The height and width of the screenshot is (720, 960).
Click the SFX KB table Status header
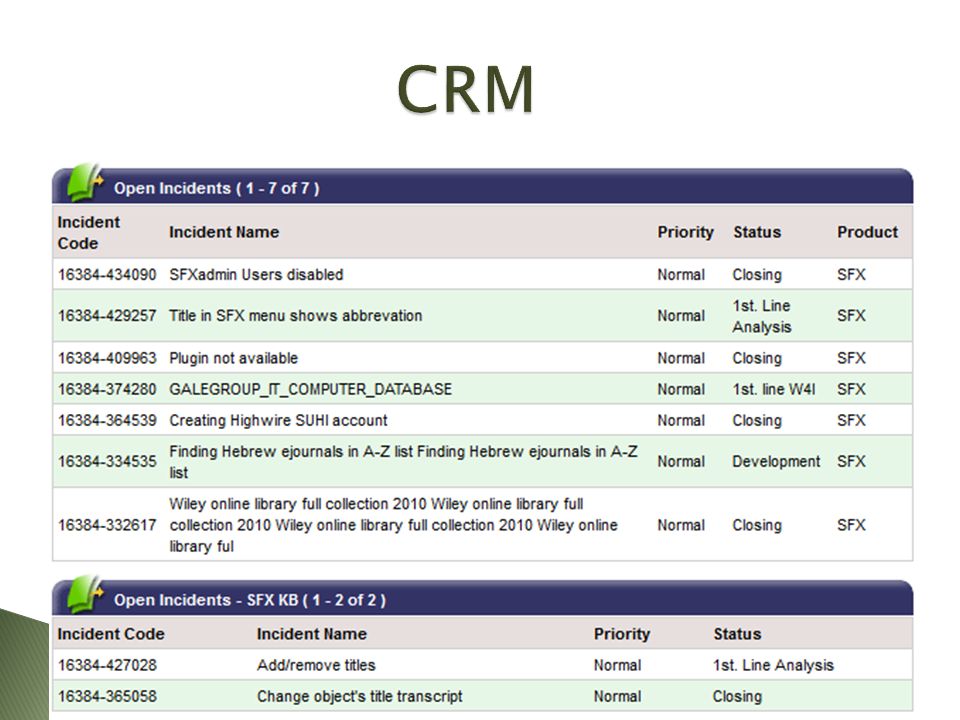(x=737, y=634)
